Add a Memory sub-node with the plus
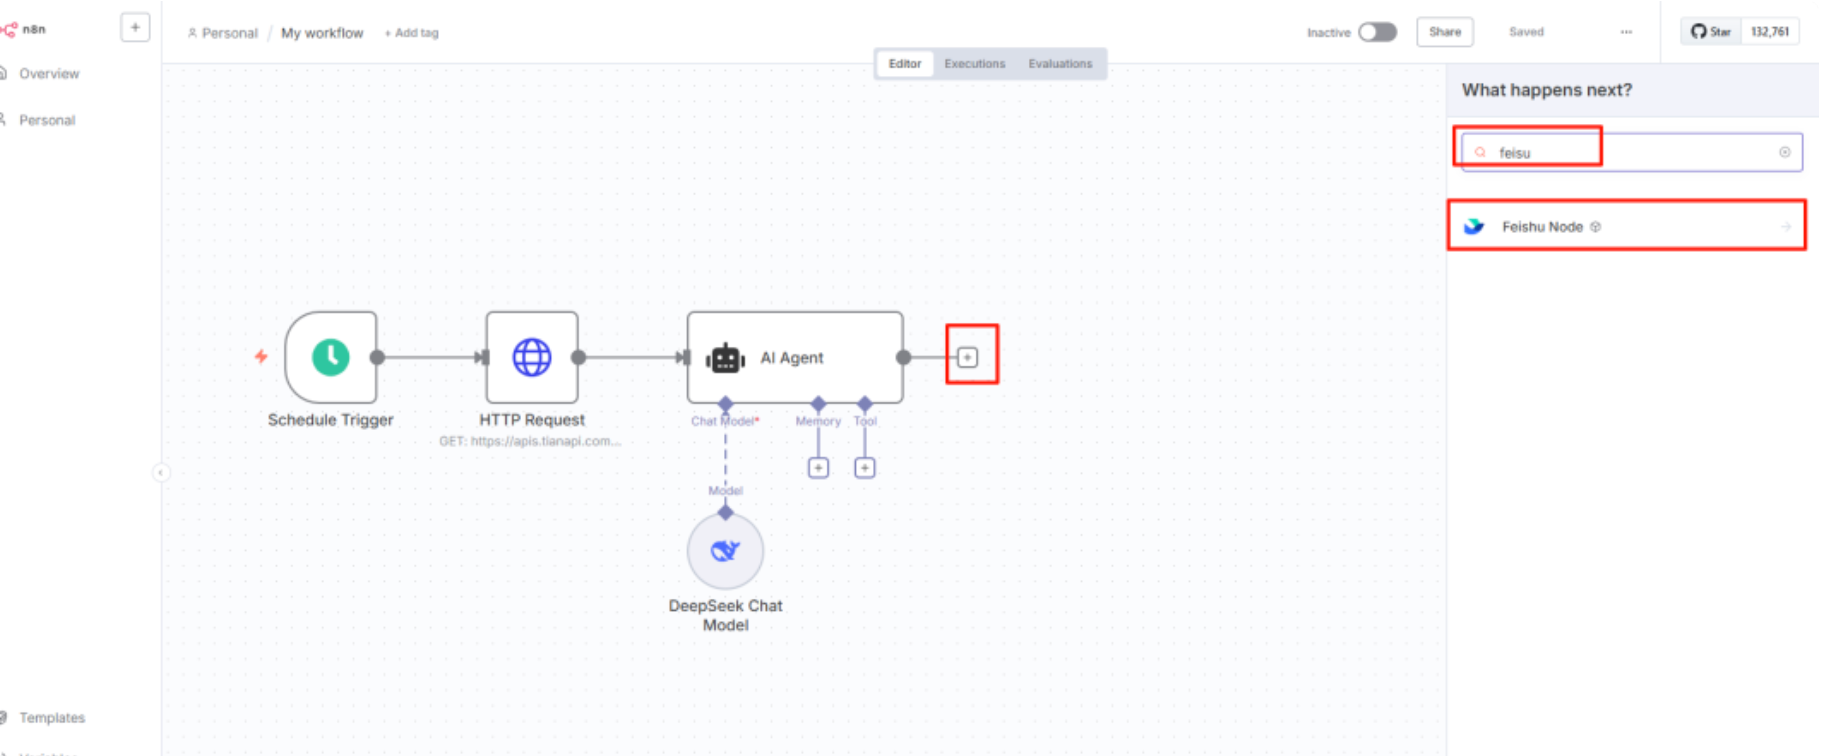 point(818,468)
